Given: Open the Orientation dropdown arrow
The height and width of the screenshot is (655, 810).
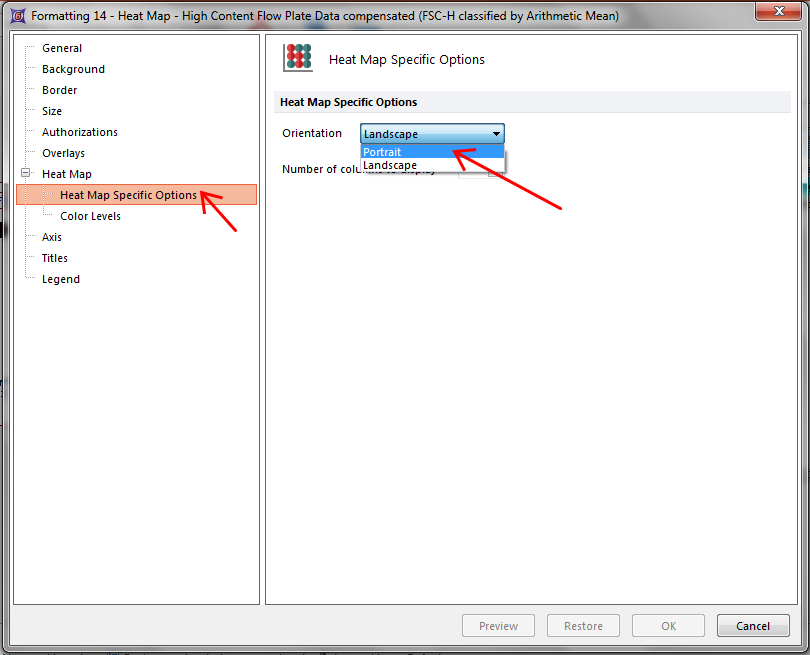Looking at the screenshot, I should pos(496,134).
